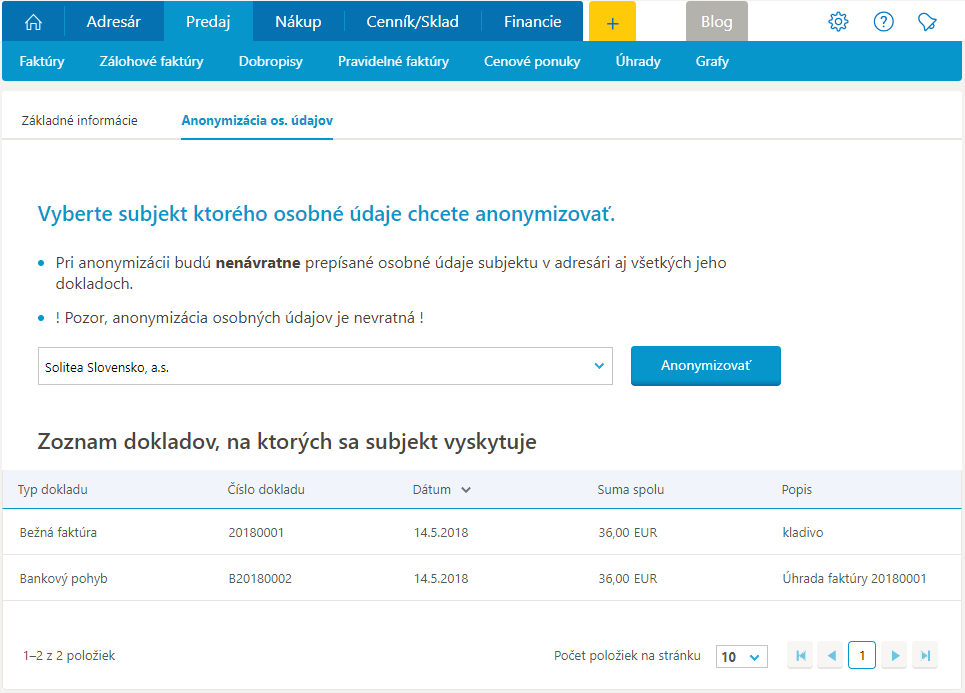Open the Adresár menu
The image size is (965, 693).
tap(113, 21)
